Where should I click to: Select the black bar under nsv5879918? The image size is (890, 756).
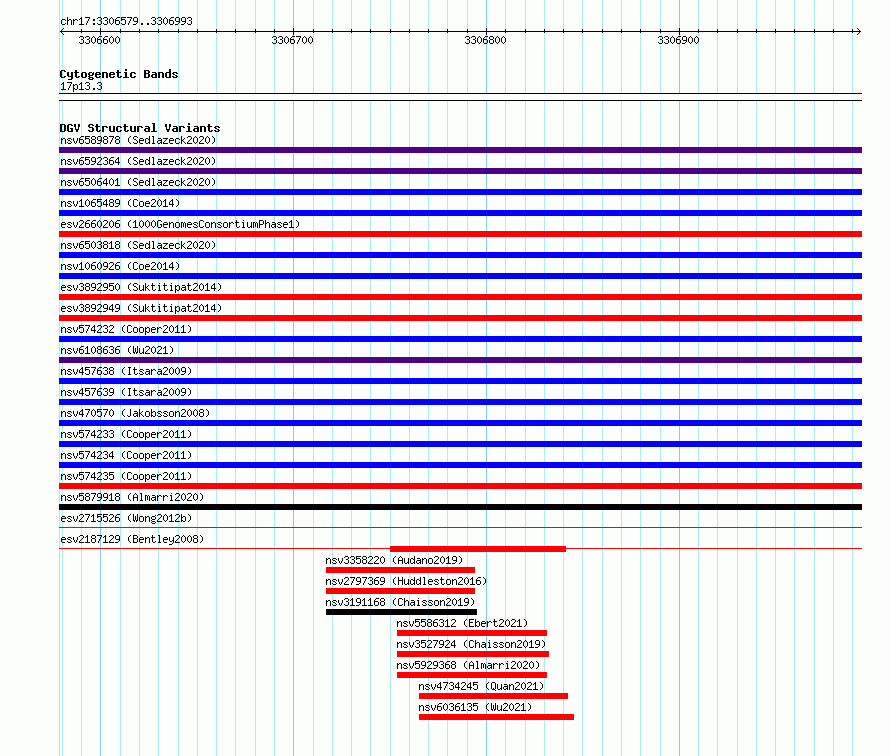point(460,507)
